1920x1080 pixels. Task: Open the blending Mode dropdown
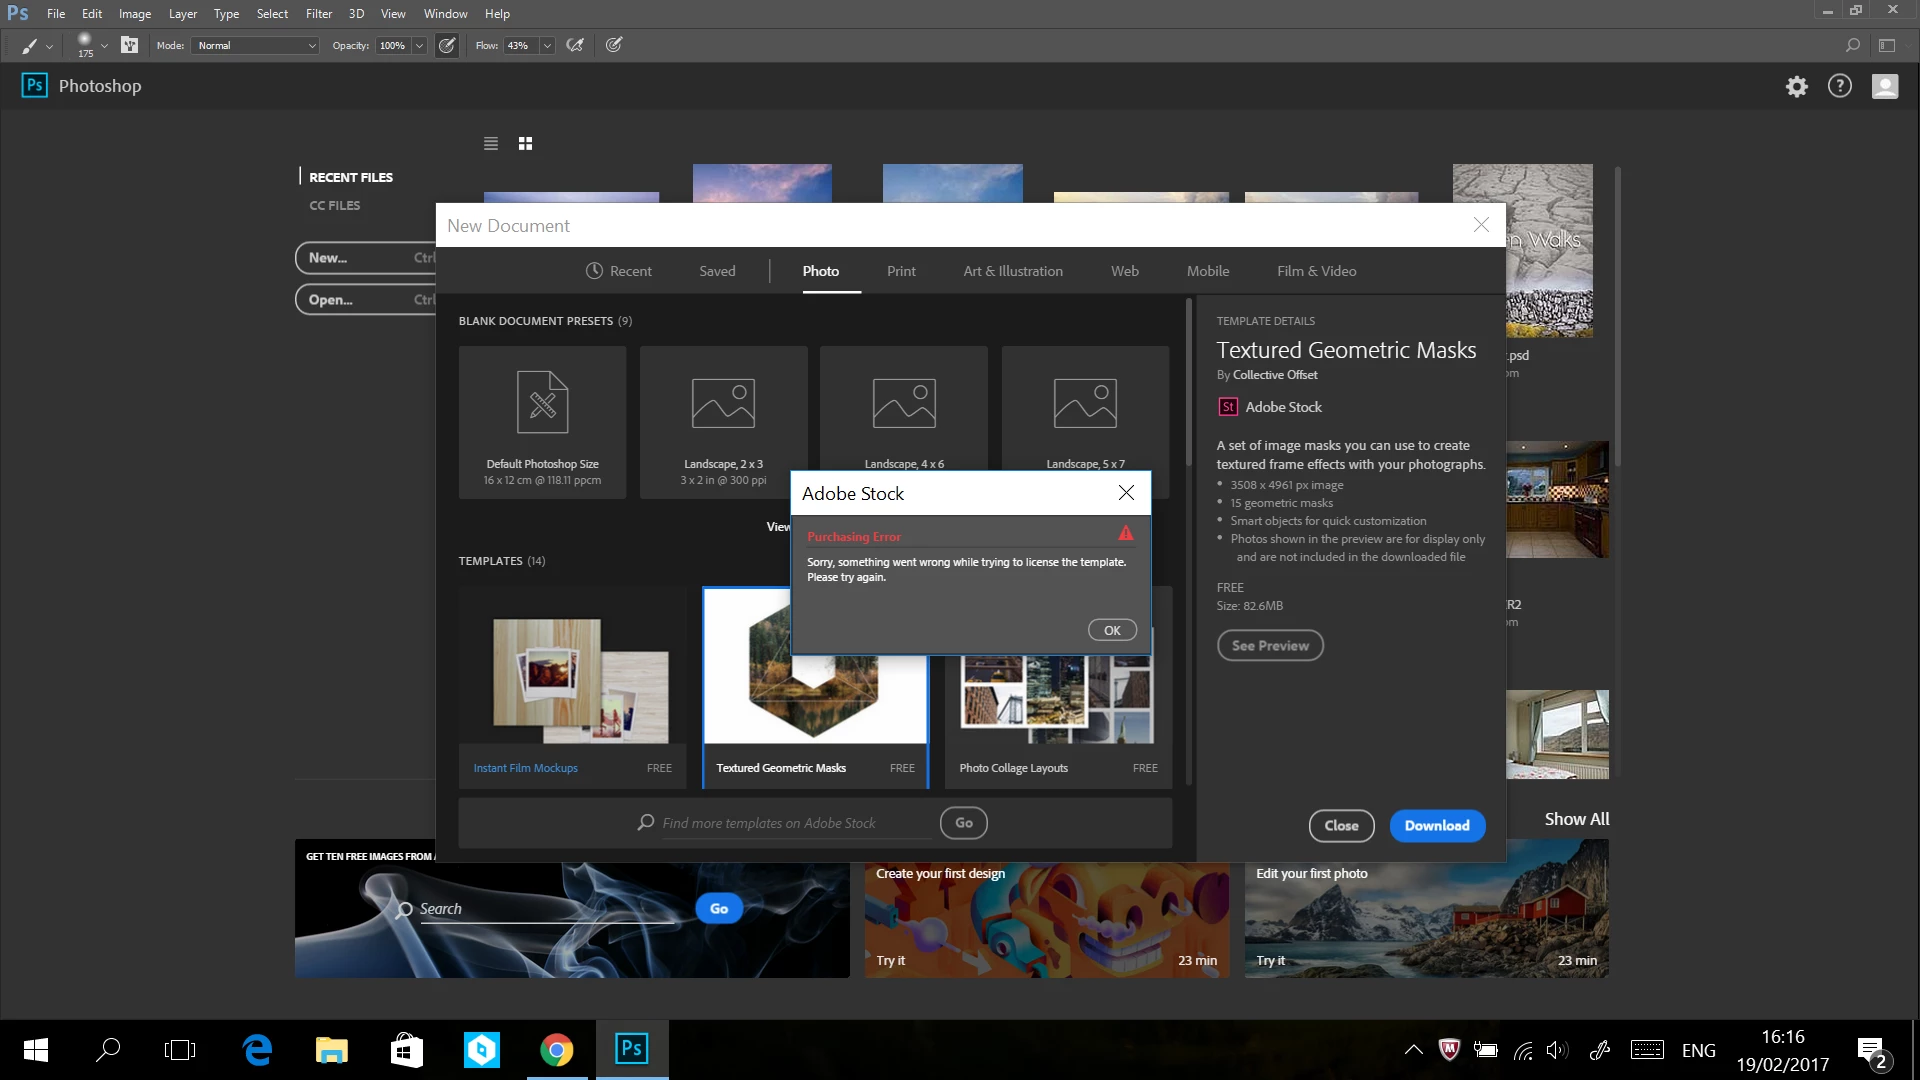(x=256, y=45)
